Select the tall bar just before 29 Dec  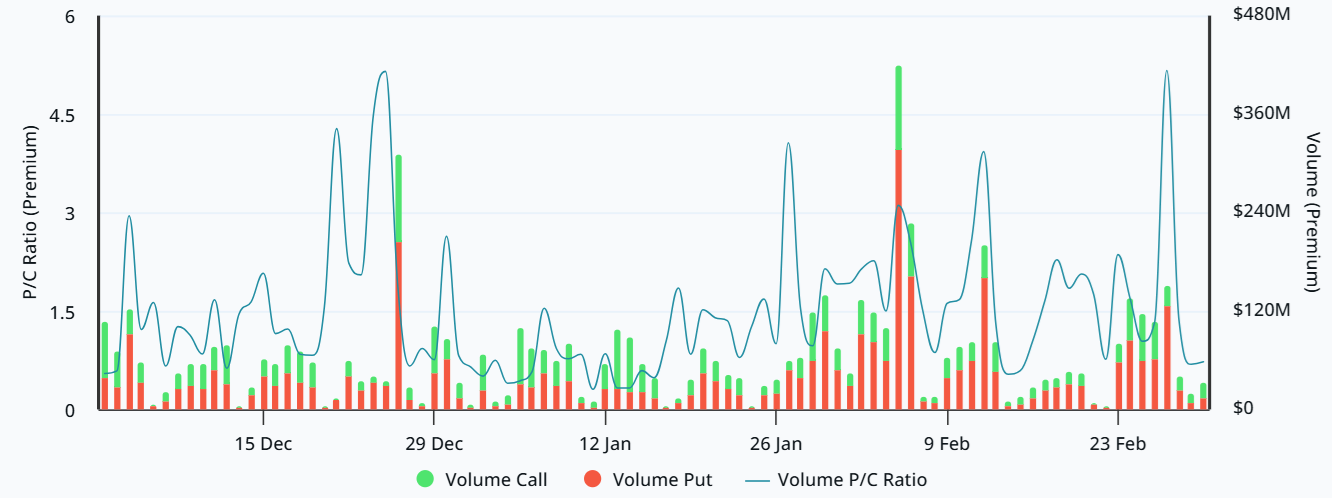point(398,285)
